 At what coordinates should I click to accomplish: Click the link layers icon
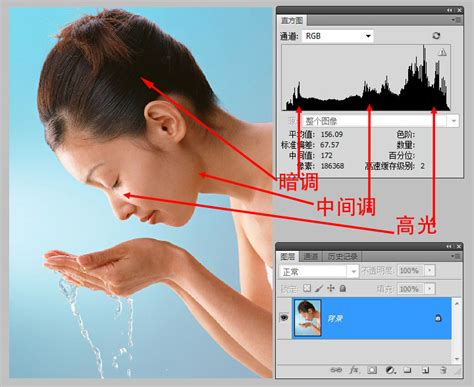click(336, 370)
